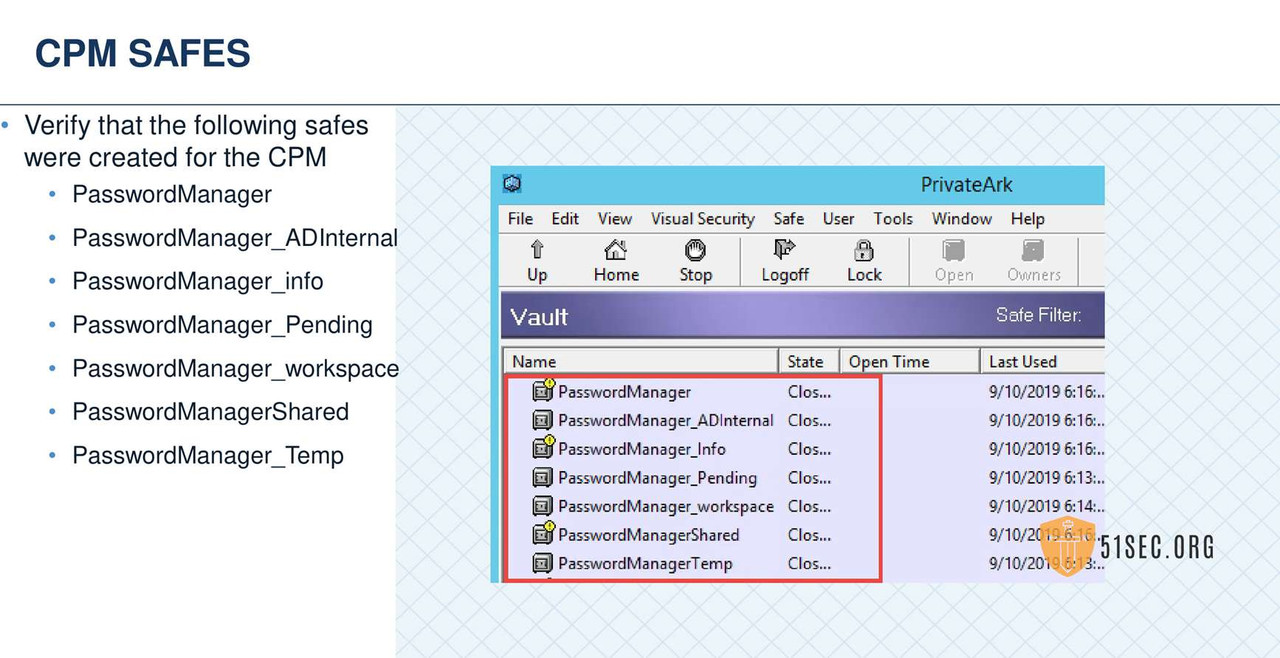This screenshot has width=1280, height=658.
Task: Click the PasswordManager_Pending safe name
Action: point(657,478)
